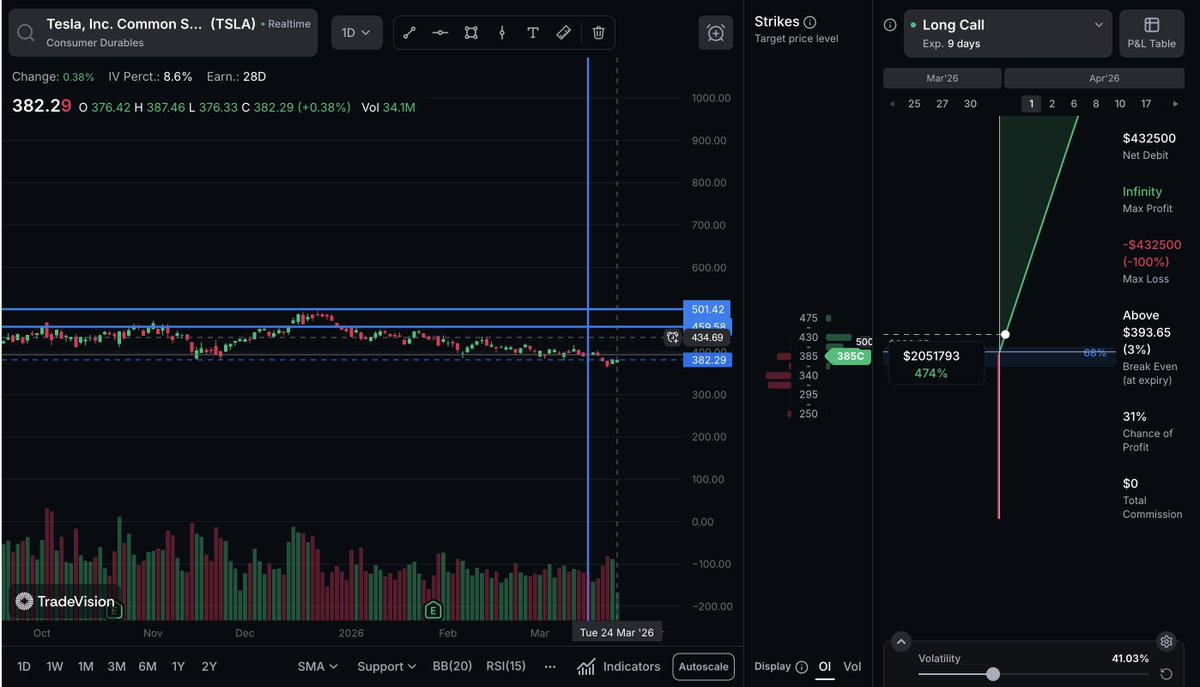
Task: Collapse the volatility panel chevron
Action: 901,642
